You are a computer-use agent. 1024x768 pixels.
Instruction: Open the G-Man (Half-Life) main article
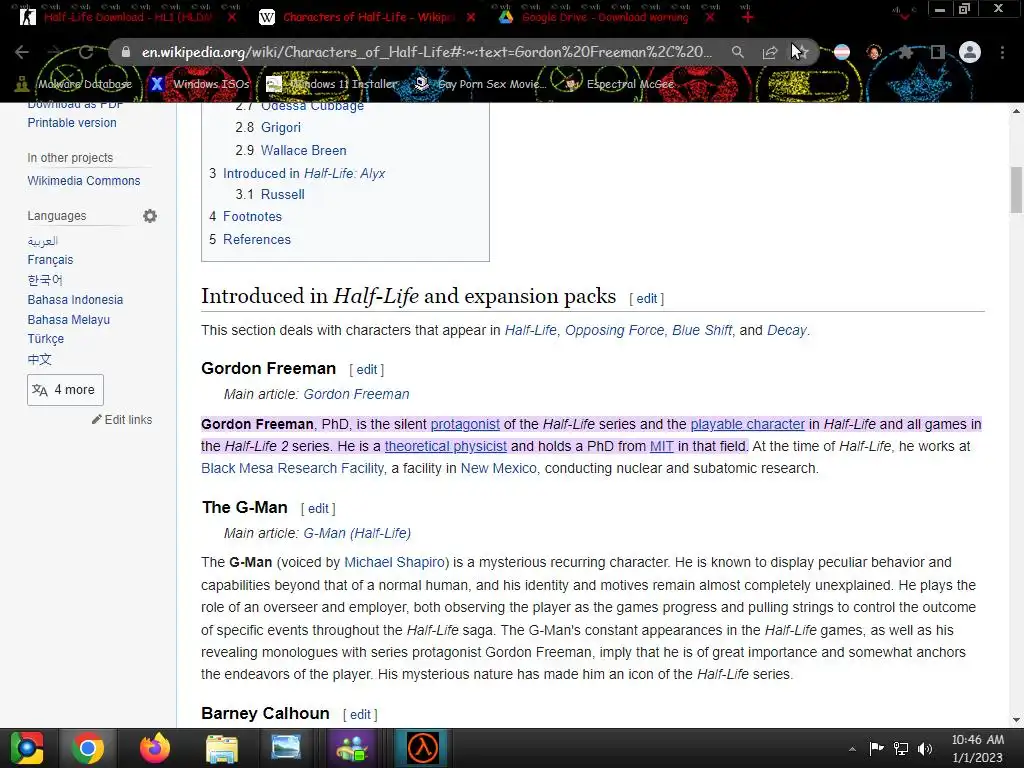coord(357,534)
